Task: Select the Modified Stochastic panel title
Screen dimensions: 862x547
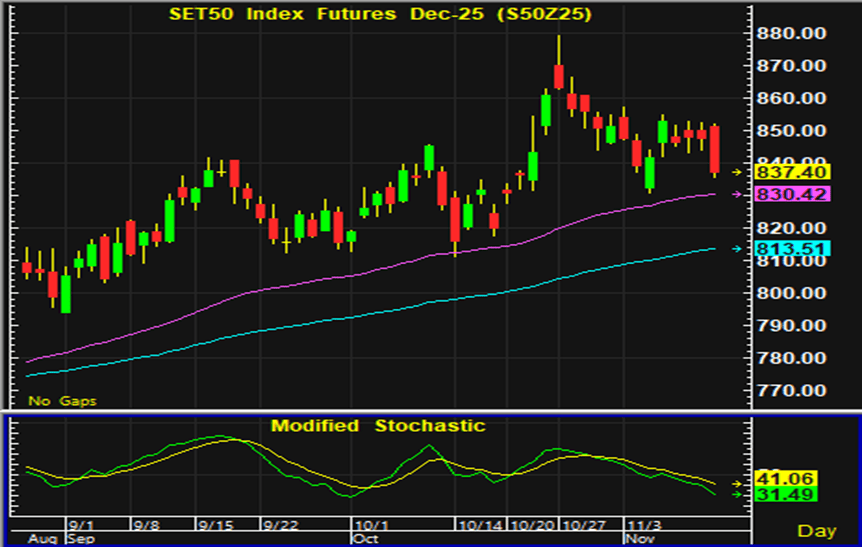Action: click(378, 426)
